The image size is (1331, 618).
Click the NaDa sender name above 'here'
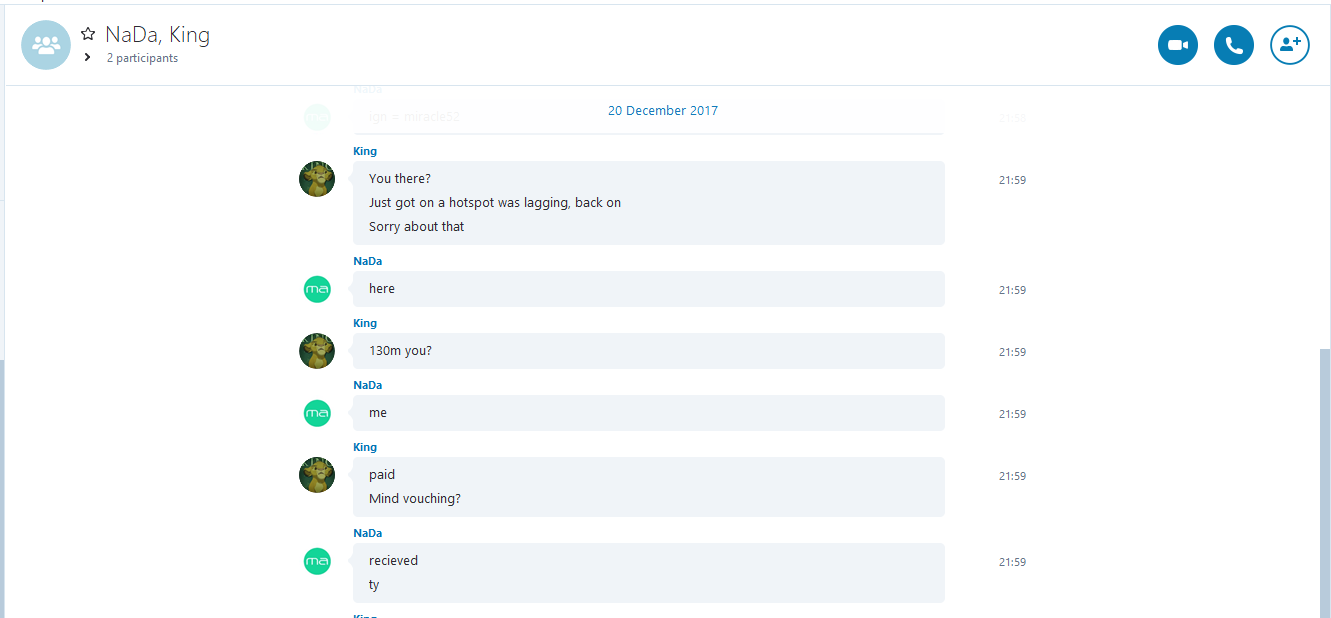(x=368, y=261)
